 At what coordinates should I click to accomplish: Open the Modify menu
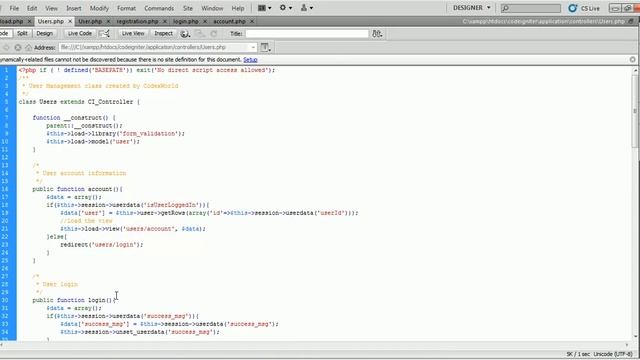(99, 8)
